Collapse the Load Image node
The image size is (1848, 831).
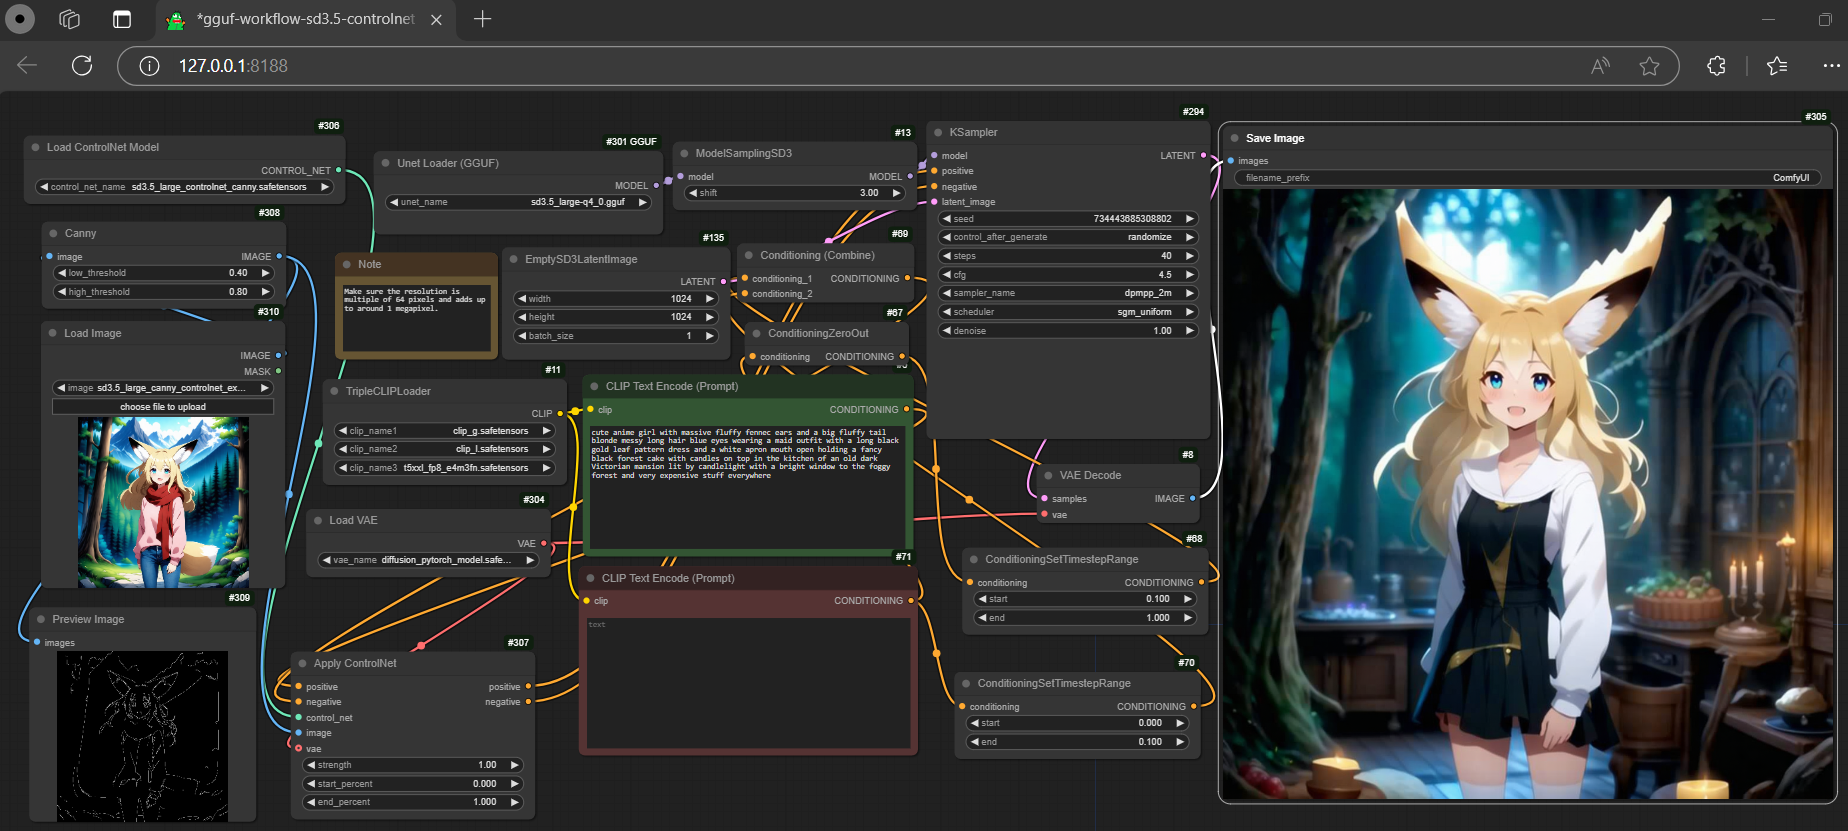(x=52, y=333)
